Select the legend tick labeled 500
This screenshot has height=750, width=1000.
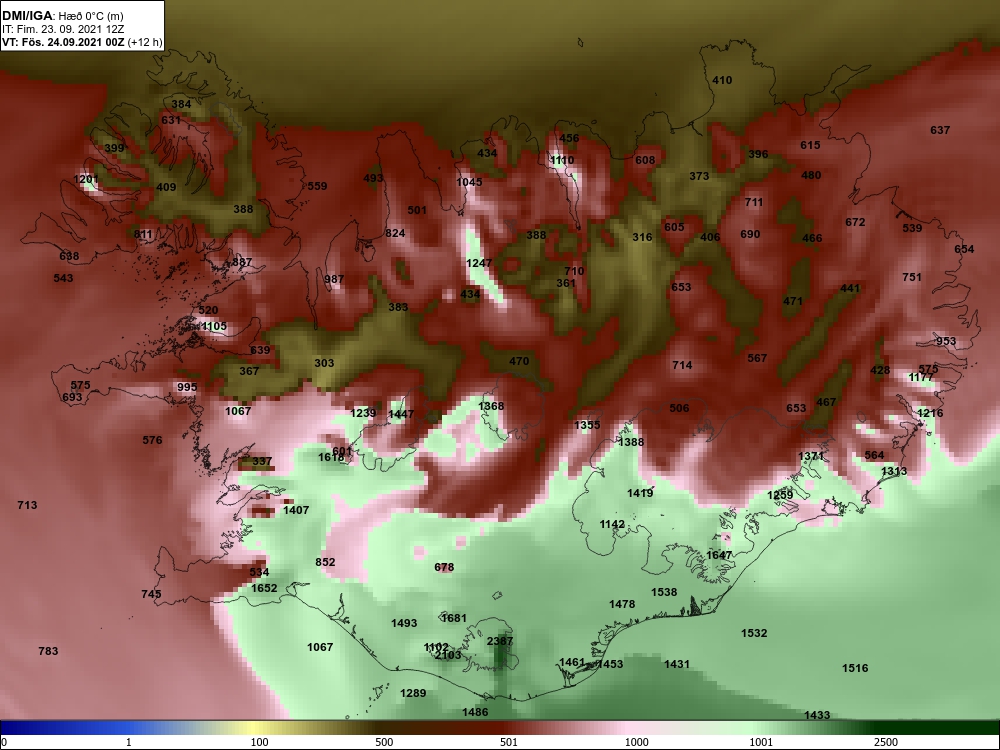[384, 742]
